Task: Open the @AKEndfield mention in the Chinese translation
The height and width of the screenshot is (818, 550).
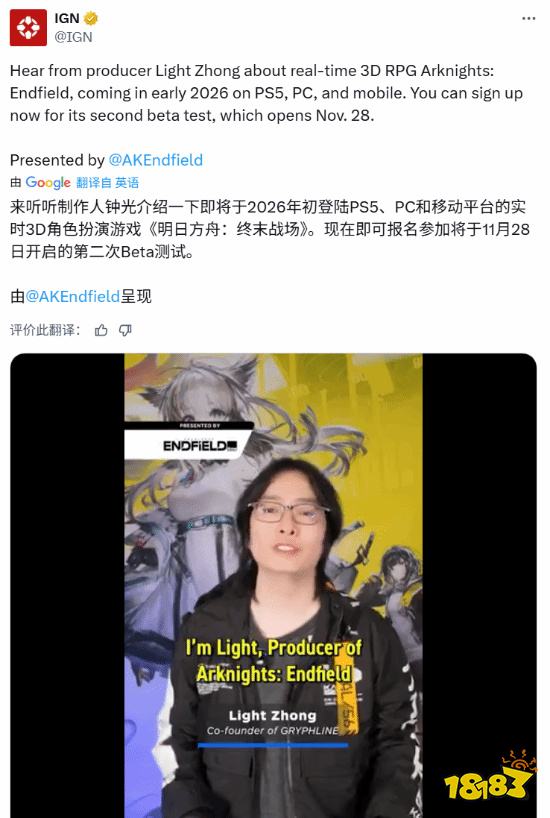Action: tap(73, 296)
